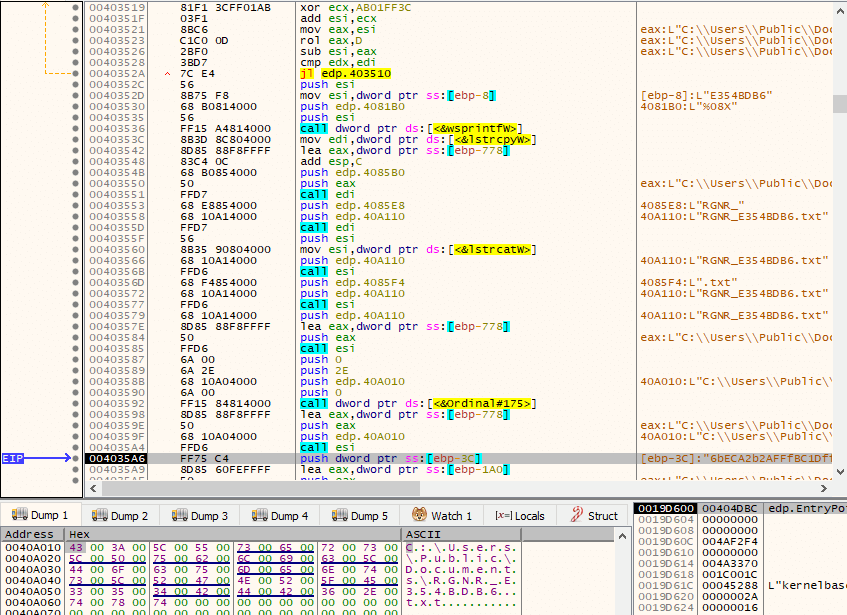The height and width of the screenshot is (615, 847).
Task: Toggle breakpoint bullet beside address 00403519
Action: click(x=75, y=8)
